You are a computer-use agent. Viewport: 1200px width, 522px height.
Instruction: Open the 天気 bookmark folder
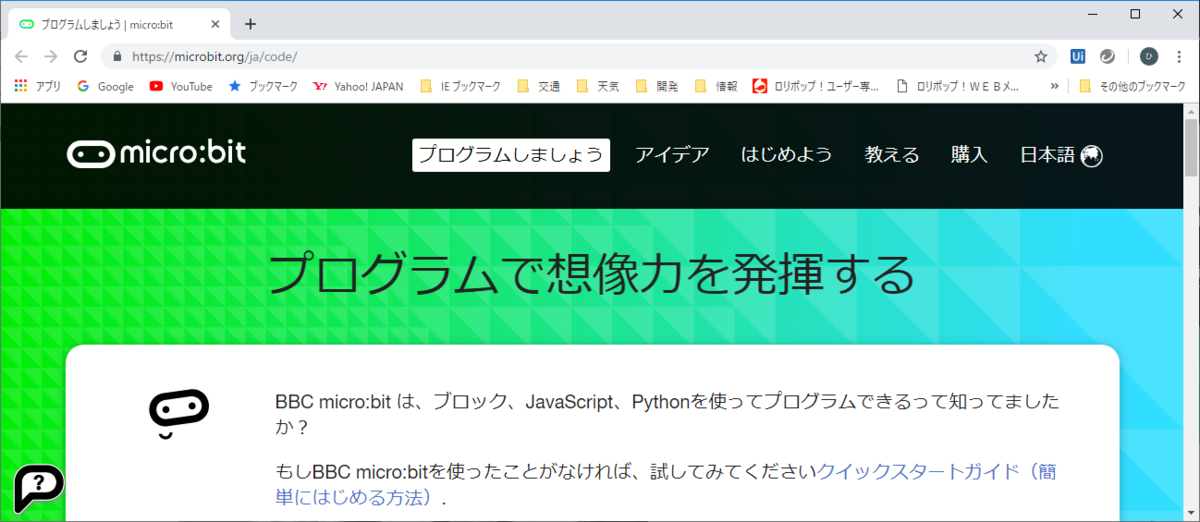597,86
